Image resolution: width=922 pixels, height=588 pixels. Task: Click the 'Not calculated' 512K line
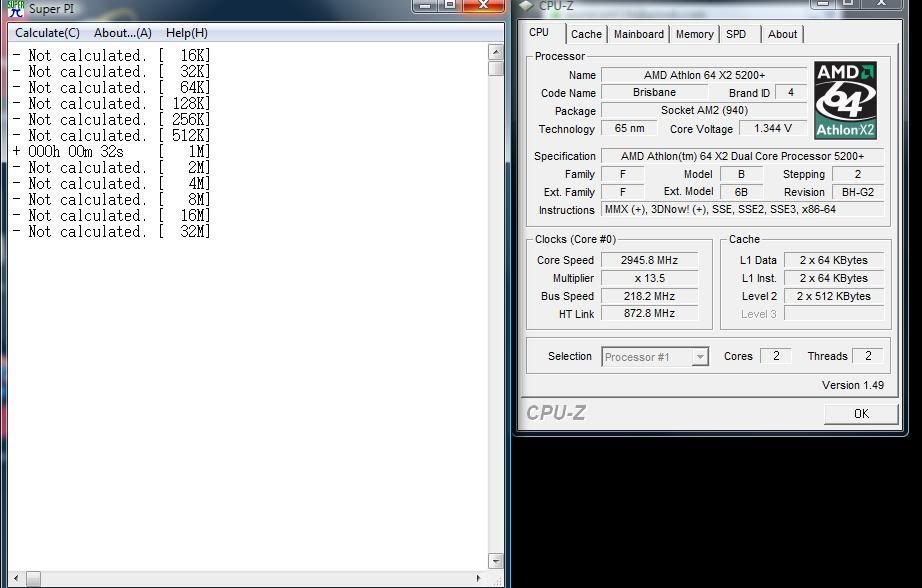coord(111,136)
